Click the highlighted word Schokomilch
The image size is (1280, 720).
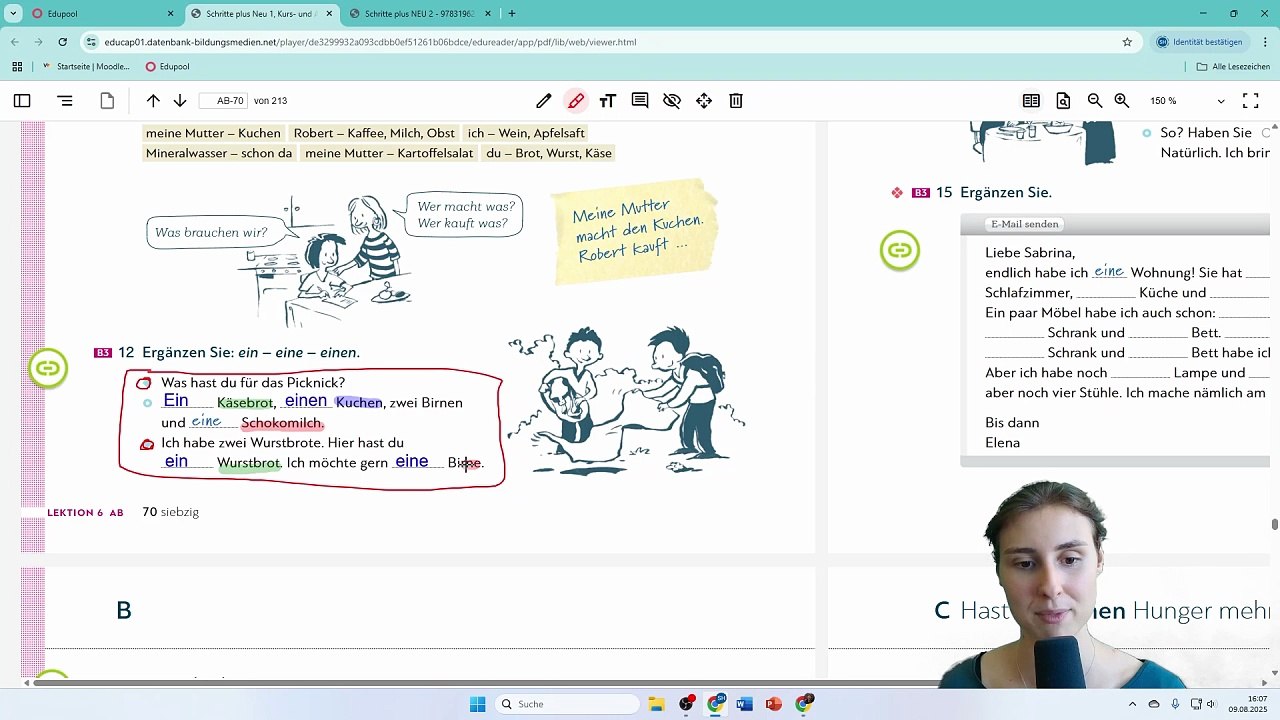pos(282,423)
